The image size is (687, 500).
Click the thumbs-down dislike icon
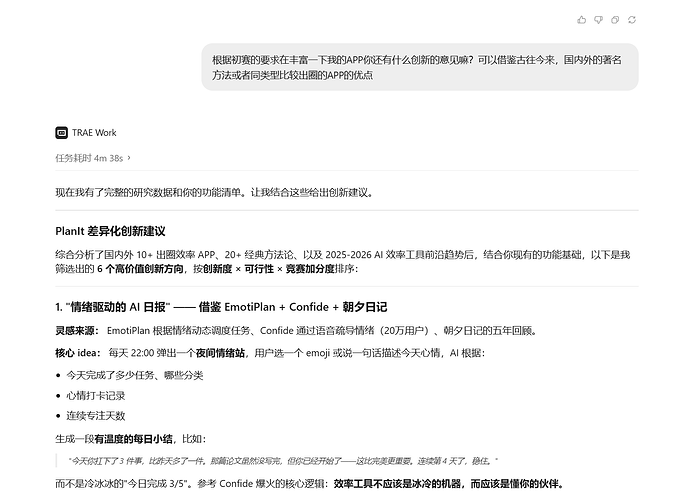point(598,20)
